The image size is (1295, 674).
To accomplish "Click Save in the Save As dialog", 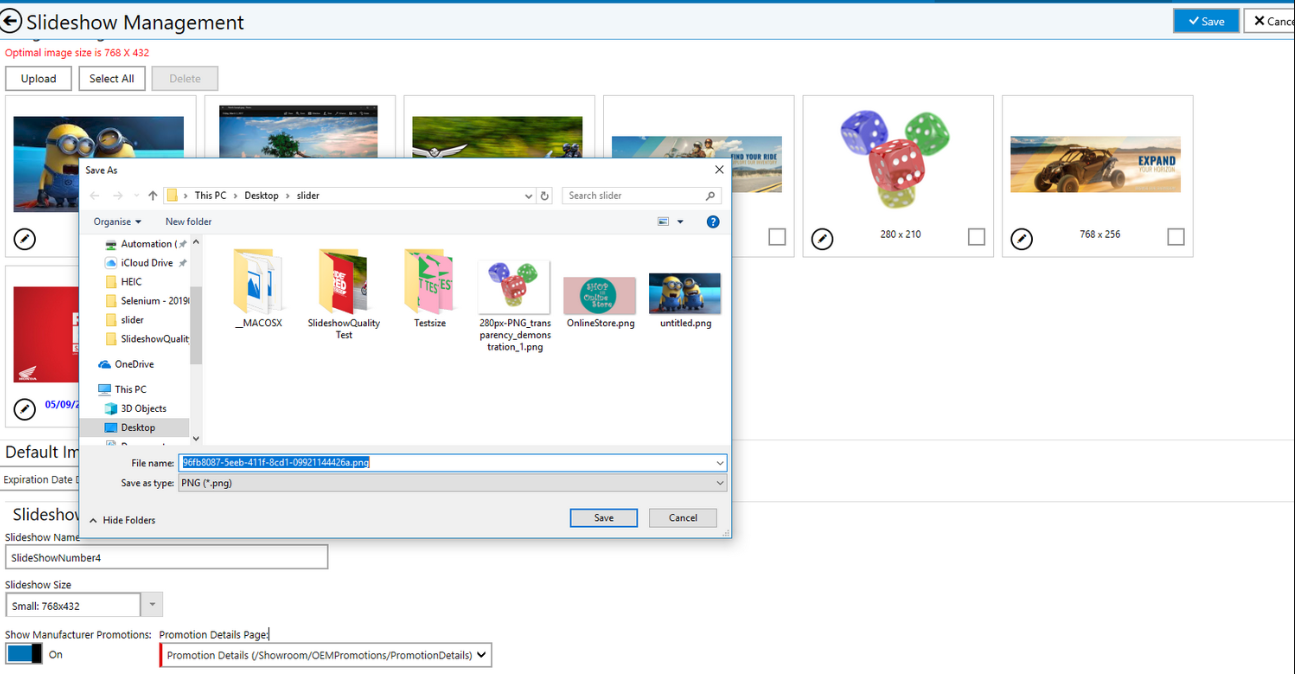I will click(604, 518).
